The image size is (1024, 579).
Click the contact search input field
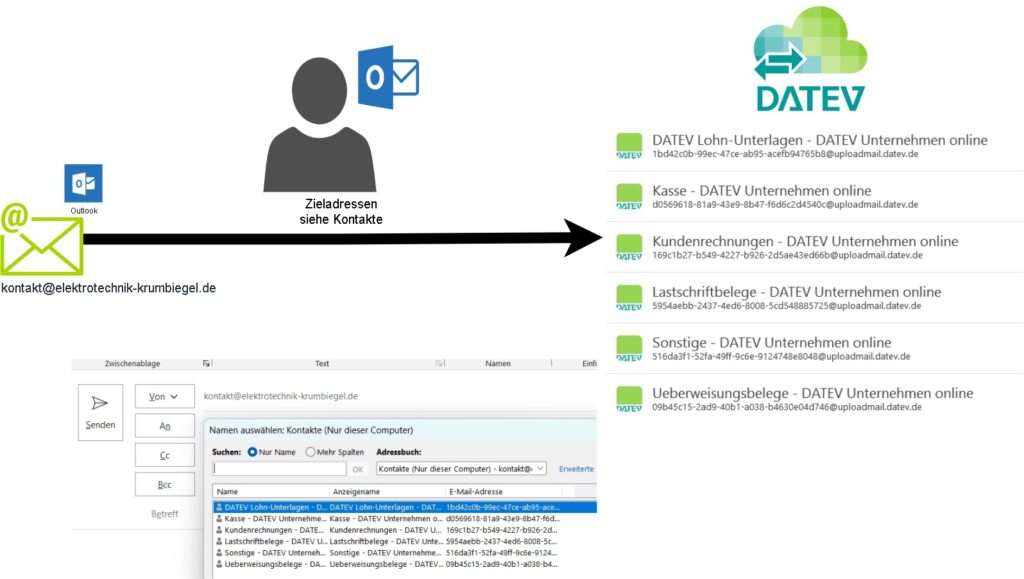click(x=279, y=468)
